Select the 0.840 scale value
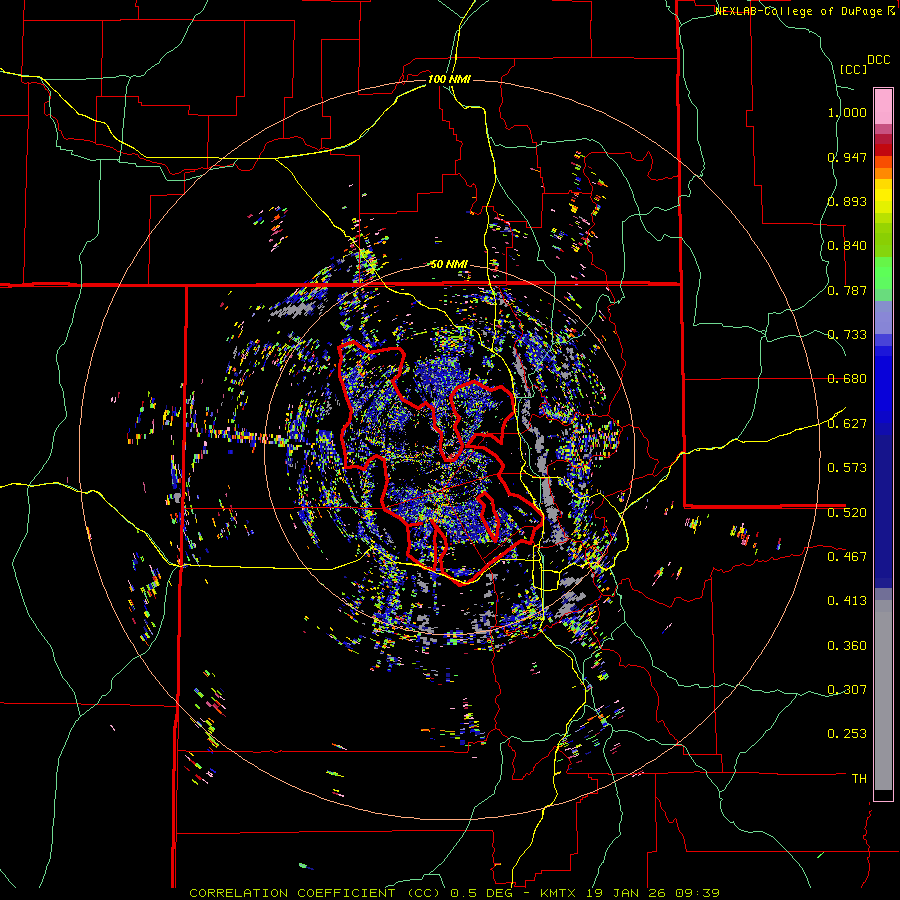The height and width of the screenshot is (900, 900). [847, 246]
